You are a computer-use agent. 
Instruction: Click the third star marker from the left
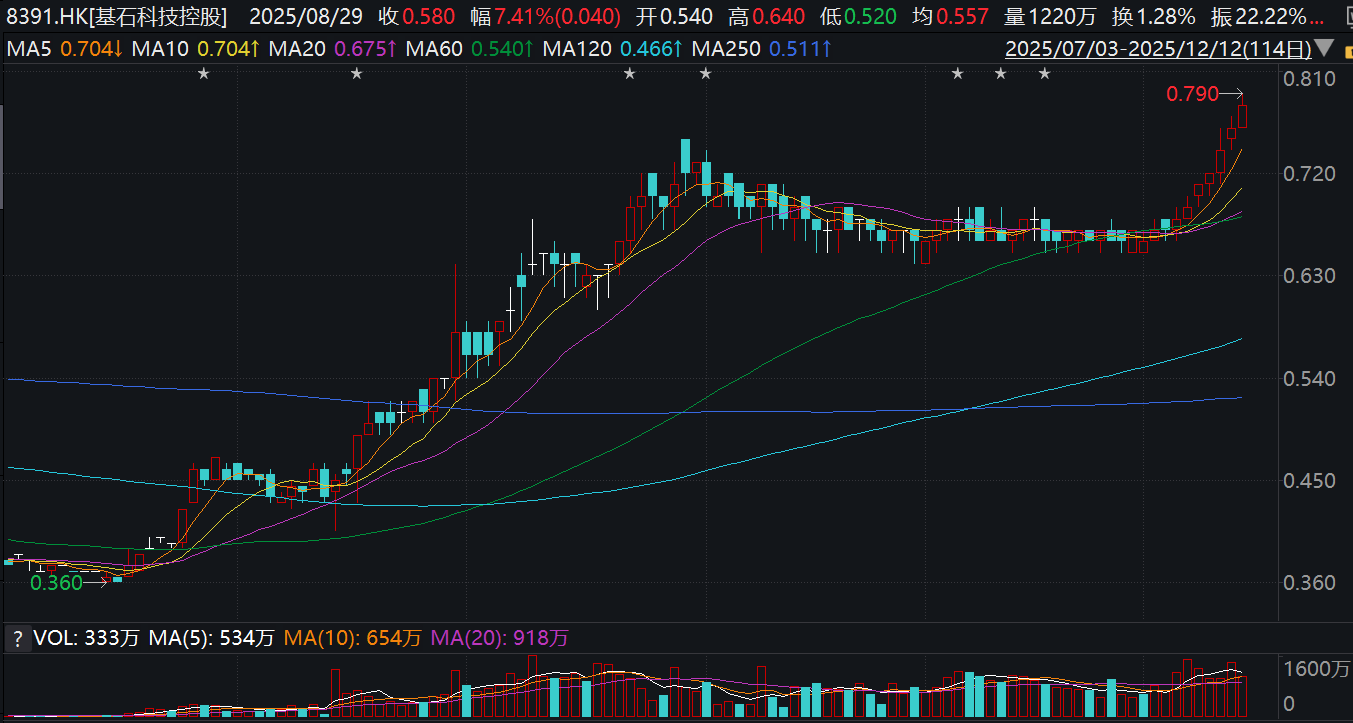[x=629, y=73]
